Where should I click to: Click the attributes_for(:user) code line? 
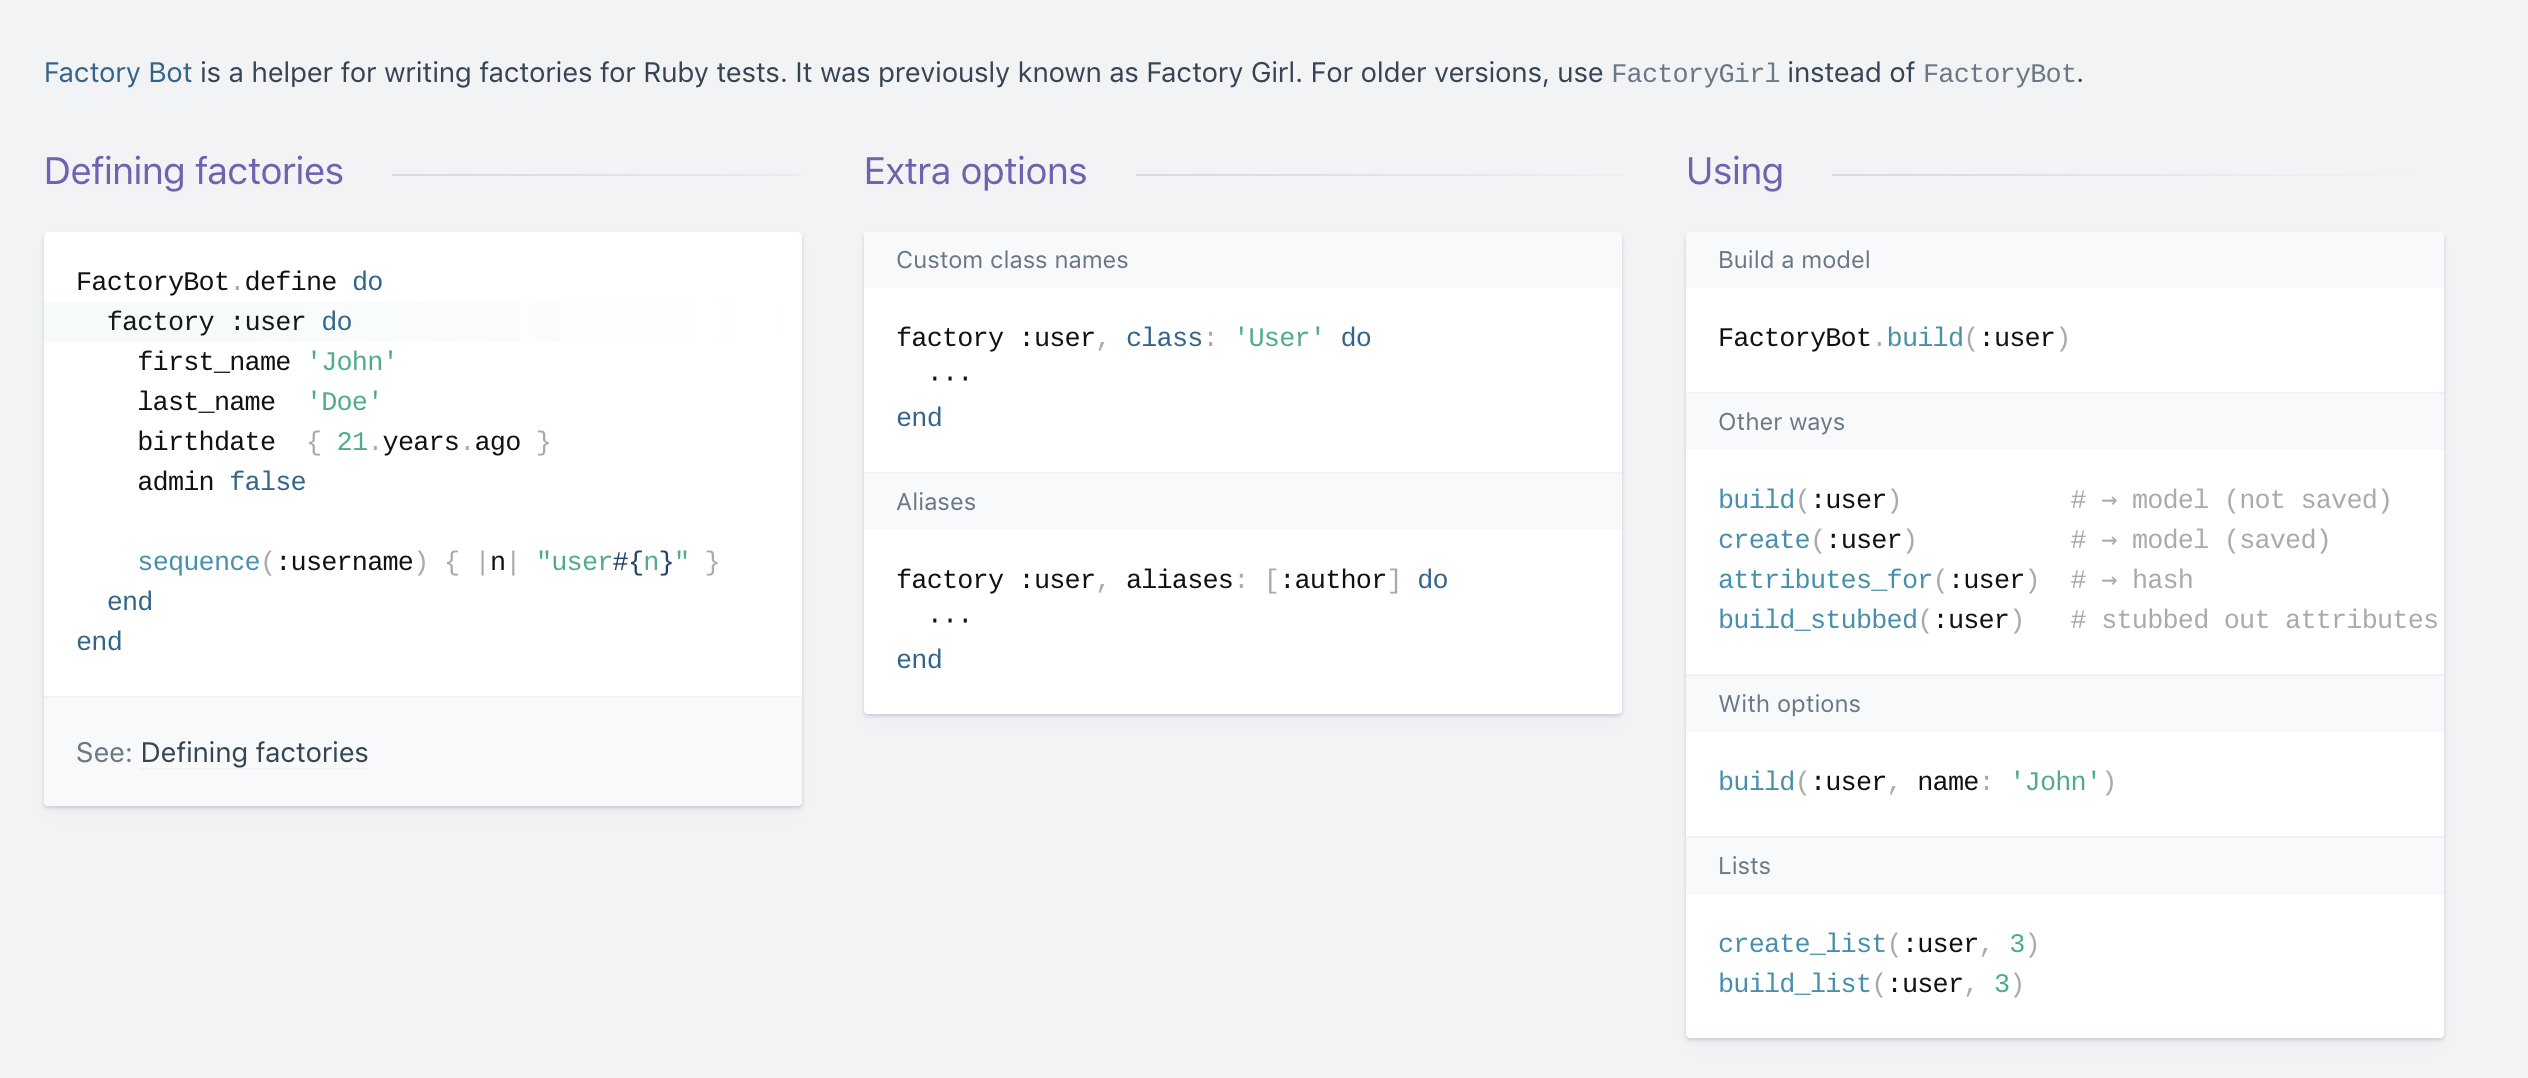click(1878, 580)
